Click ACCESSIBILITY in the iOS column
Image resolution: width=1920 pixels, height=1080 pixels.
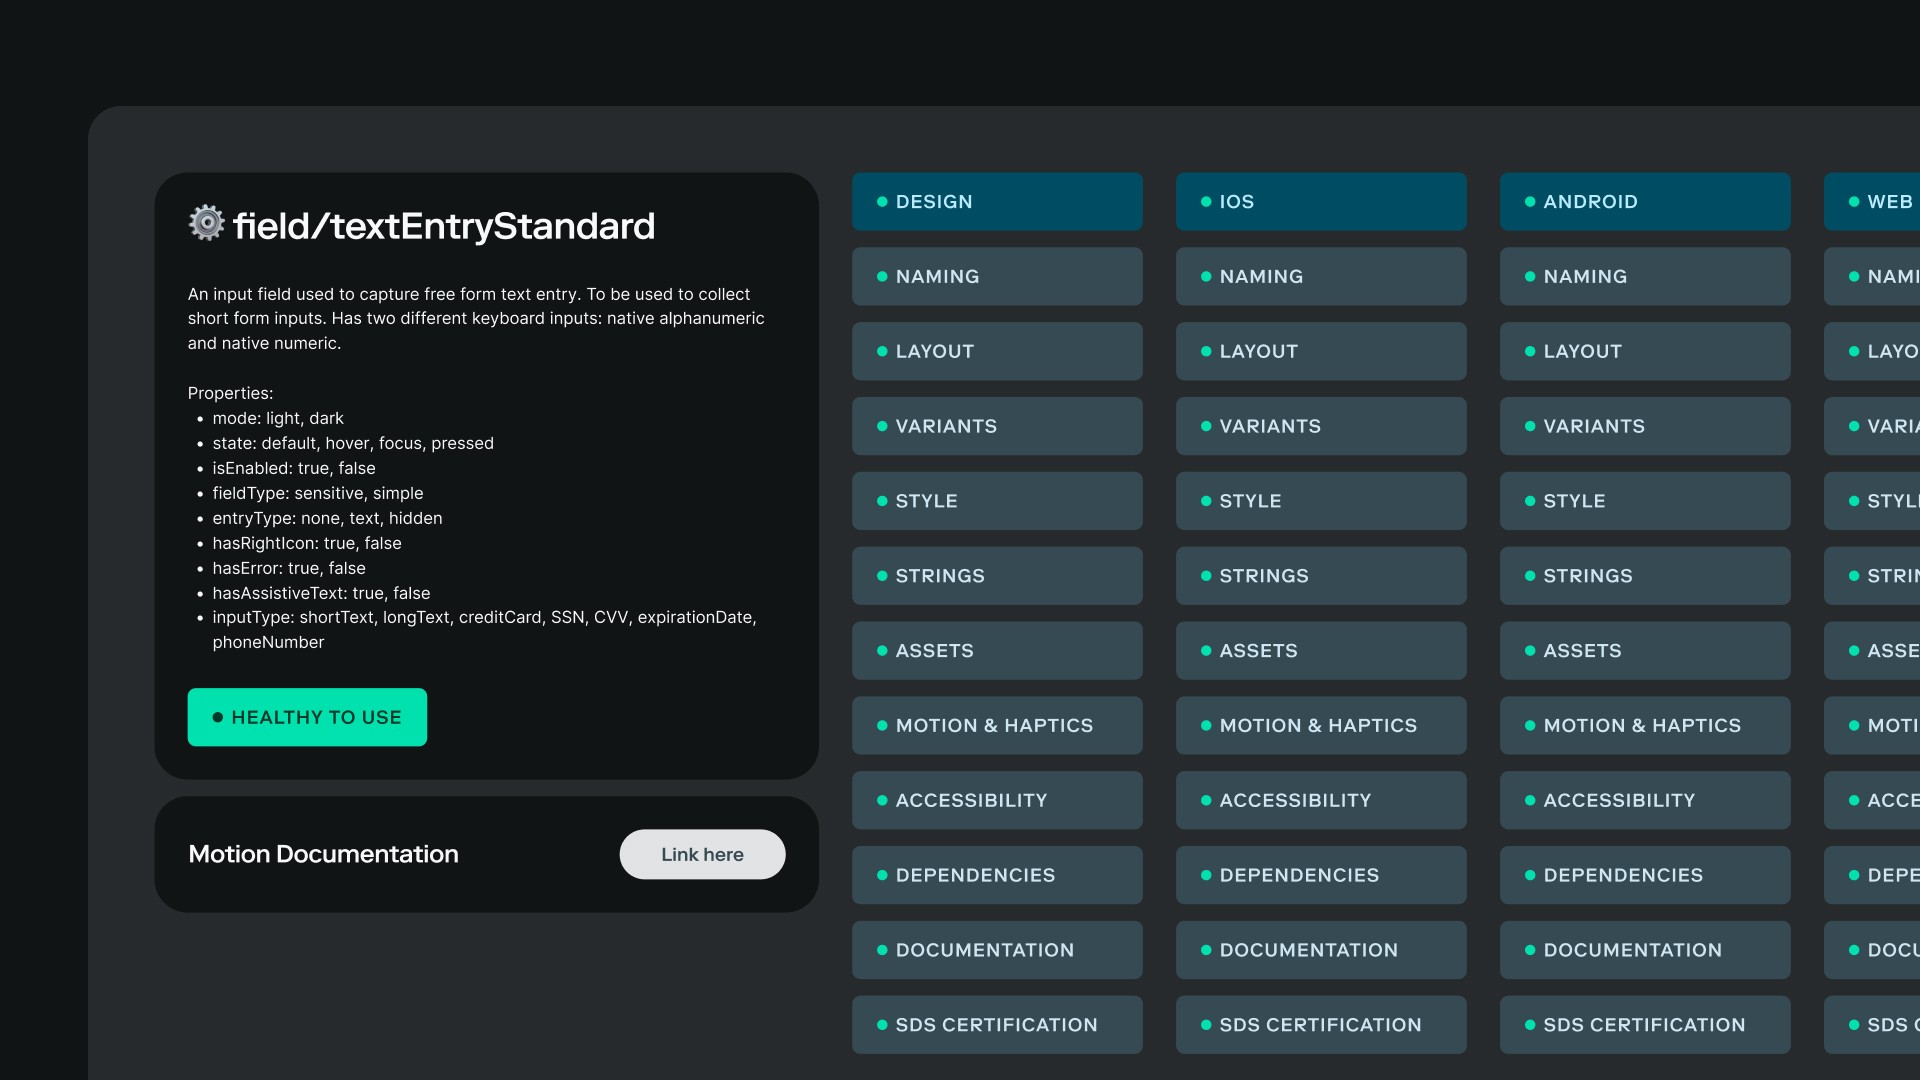tap(1321, 801)
